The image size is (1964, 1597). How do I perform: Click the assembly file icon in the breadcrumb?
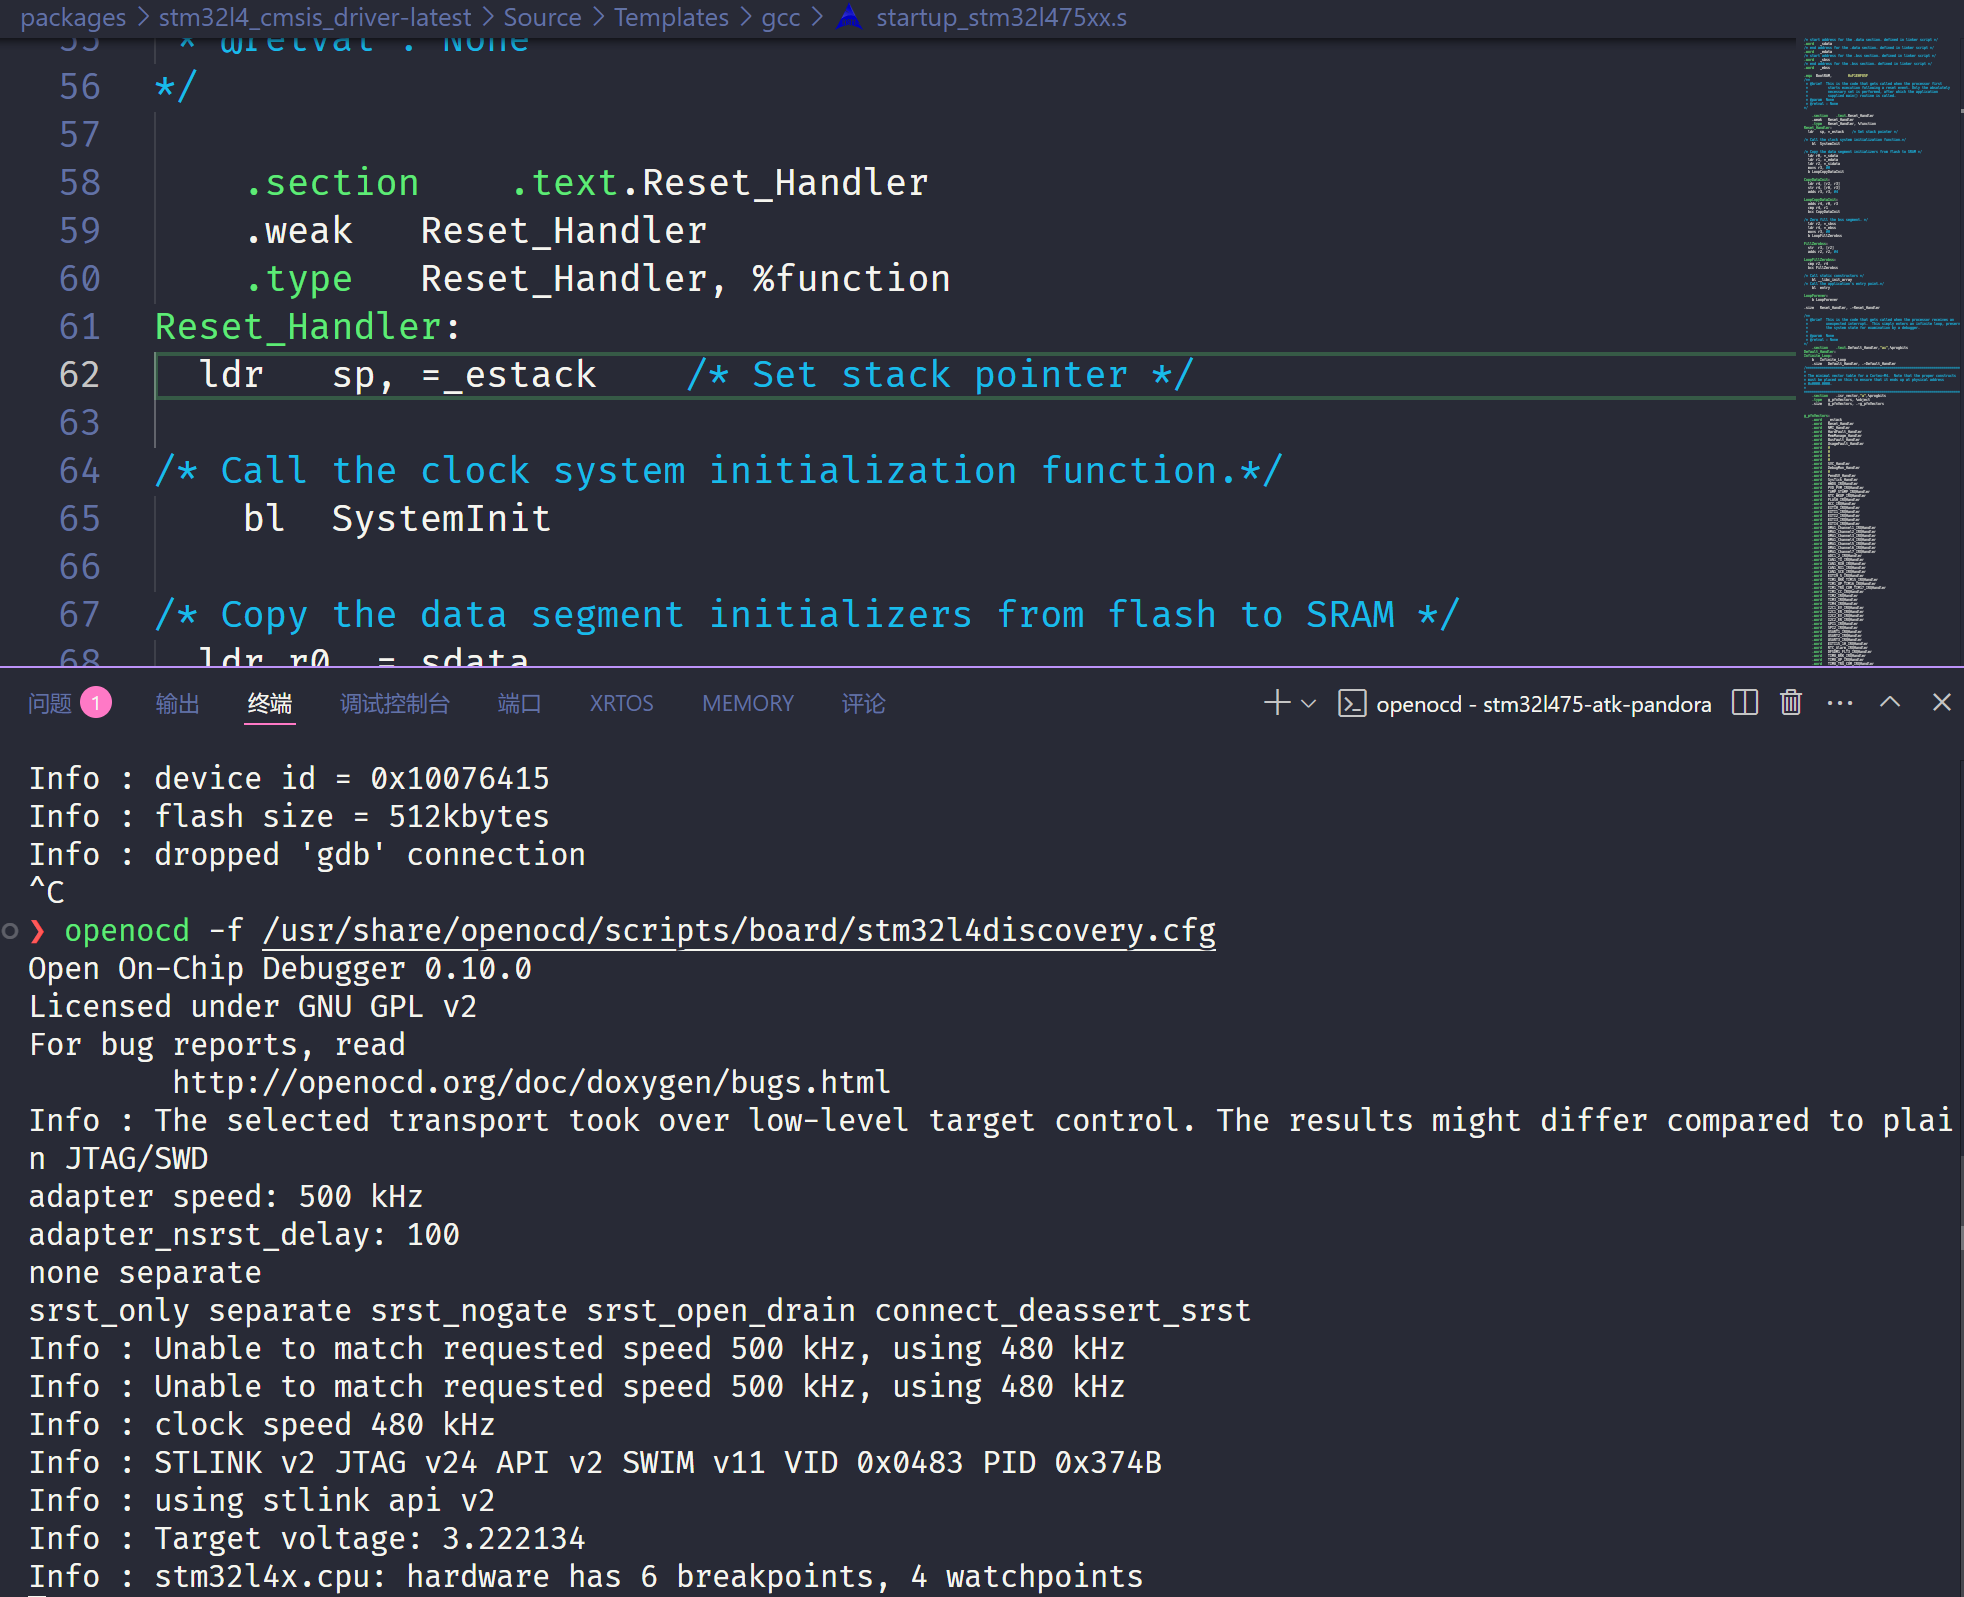[849, 17]
